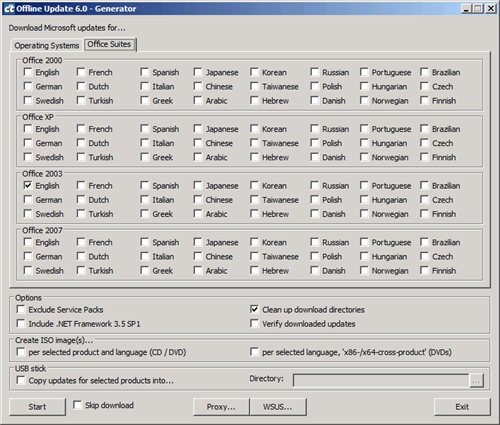Screen dimensions: 500x425
Task: Close the Offline Update window
Action: tap(491, 9)
